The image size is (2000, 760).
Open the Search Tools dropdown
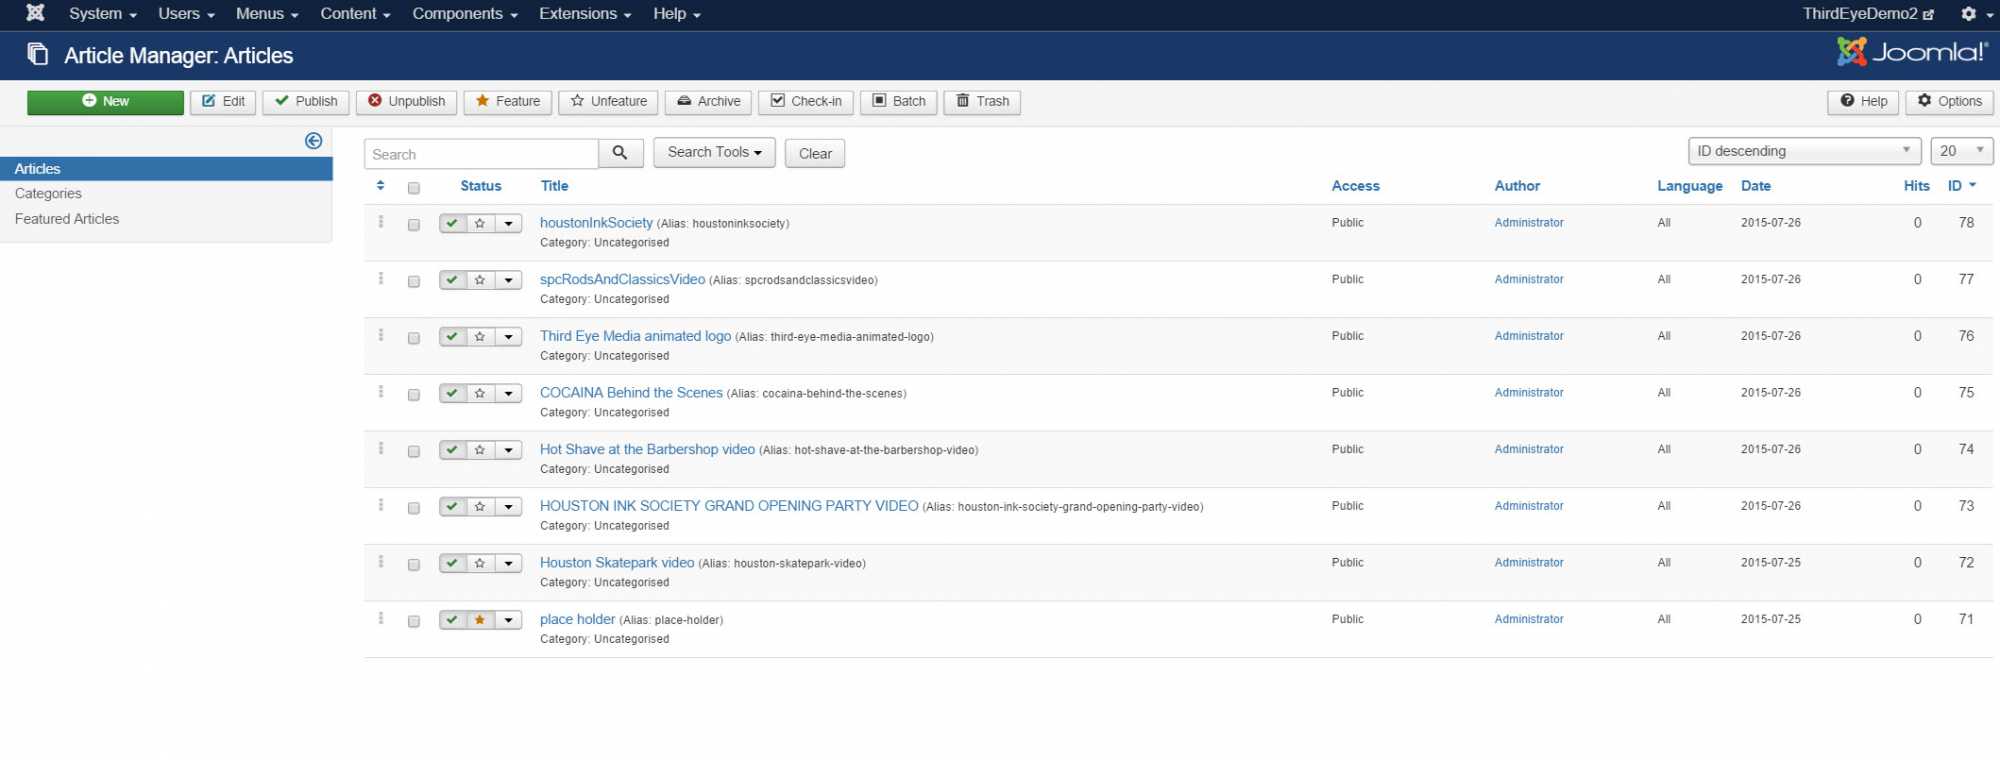point(714,152)
